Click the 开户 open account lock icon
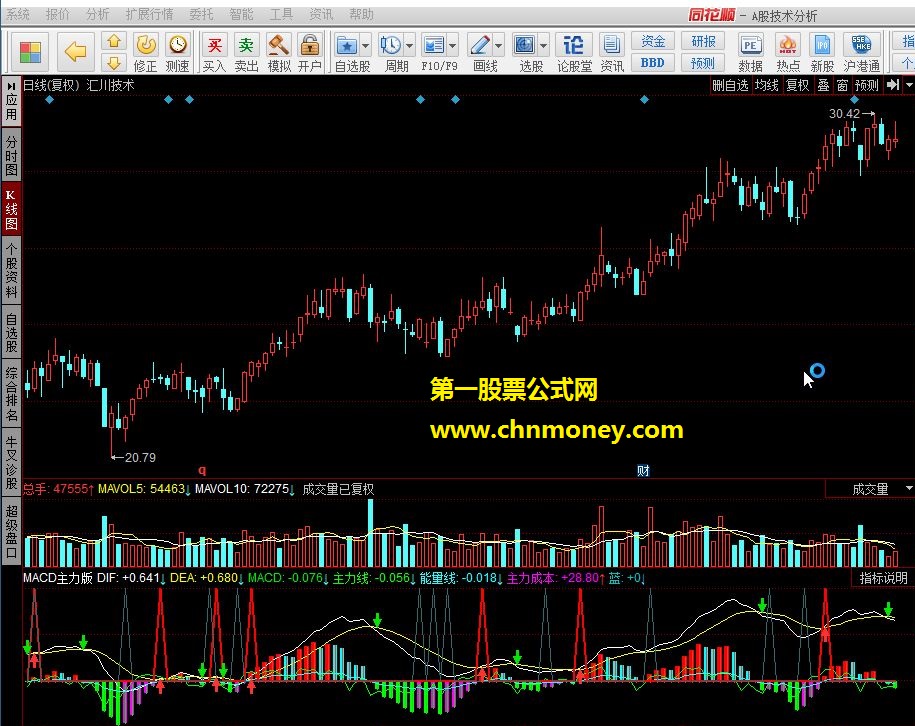915x726 pixels. click(x=310, y=53)
